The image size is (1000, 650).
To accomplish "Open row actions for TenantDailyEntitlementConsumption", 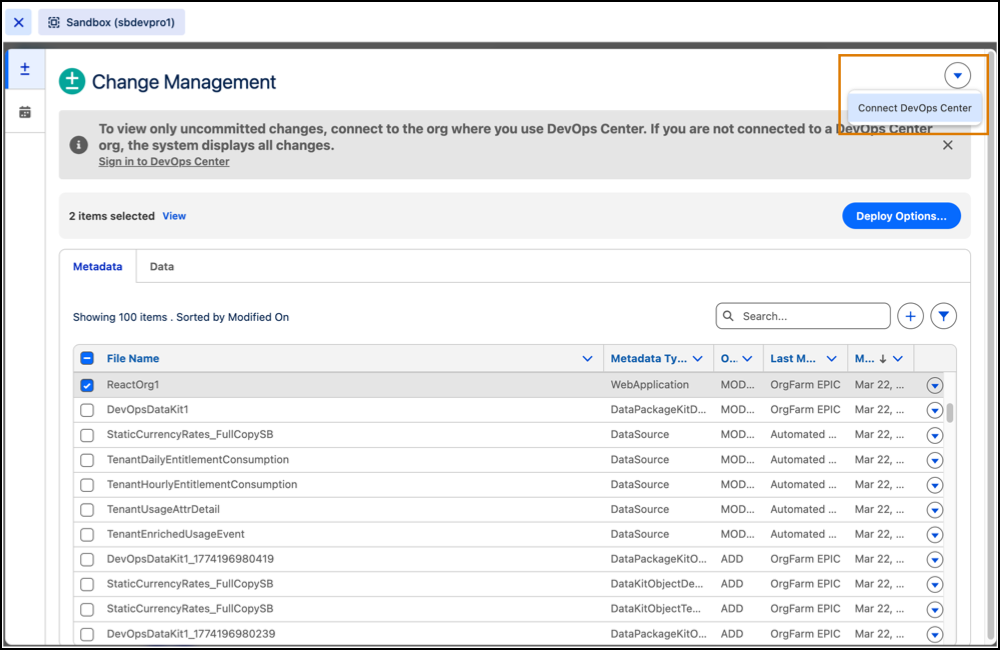I will coord(934,460).
